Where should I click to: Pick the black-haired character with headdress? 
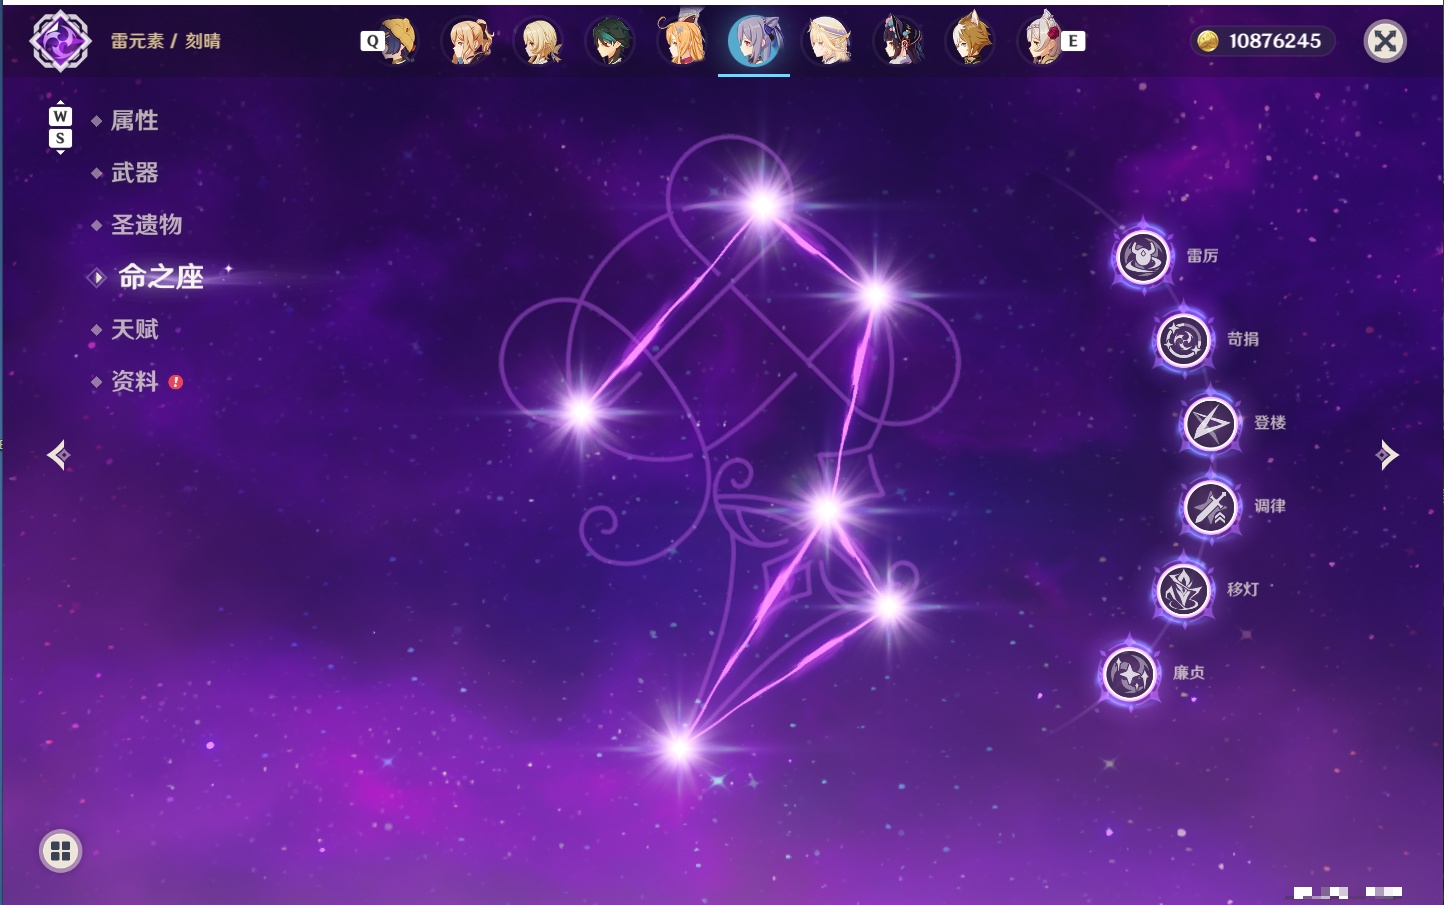[x=898, y=41]
